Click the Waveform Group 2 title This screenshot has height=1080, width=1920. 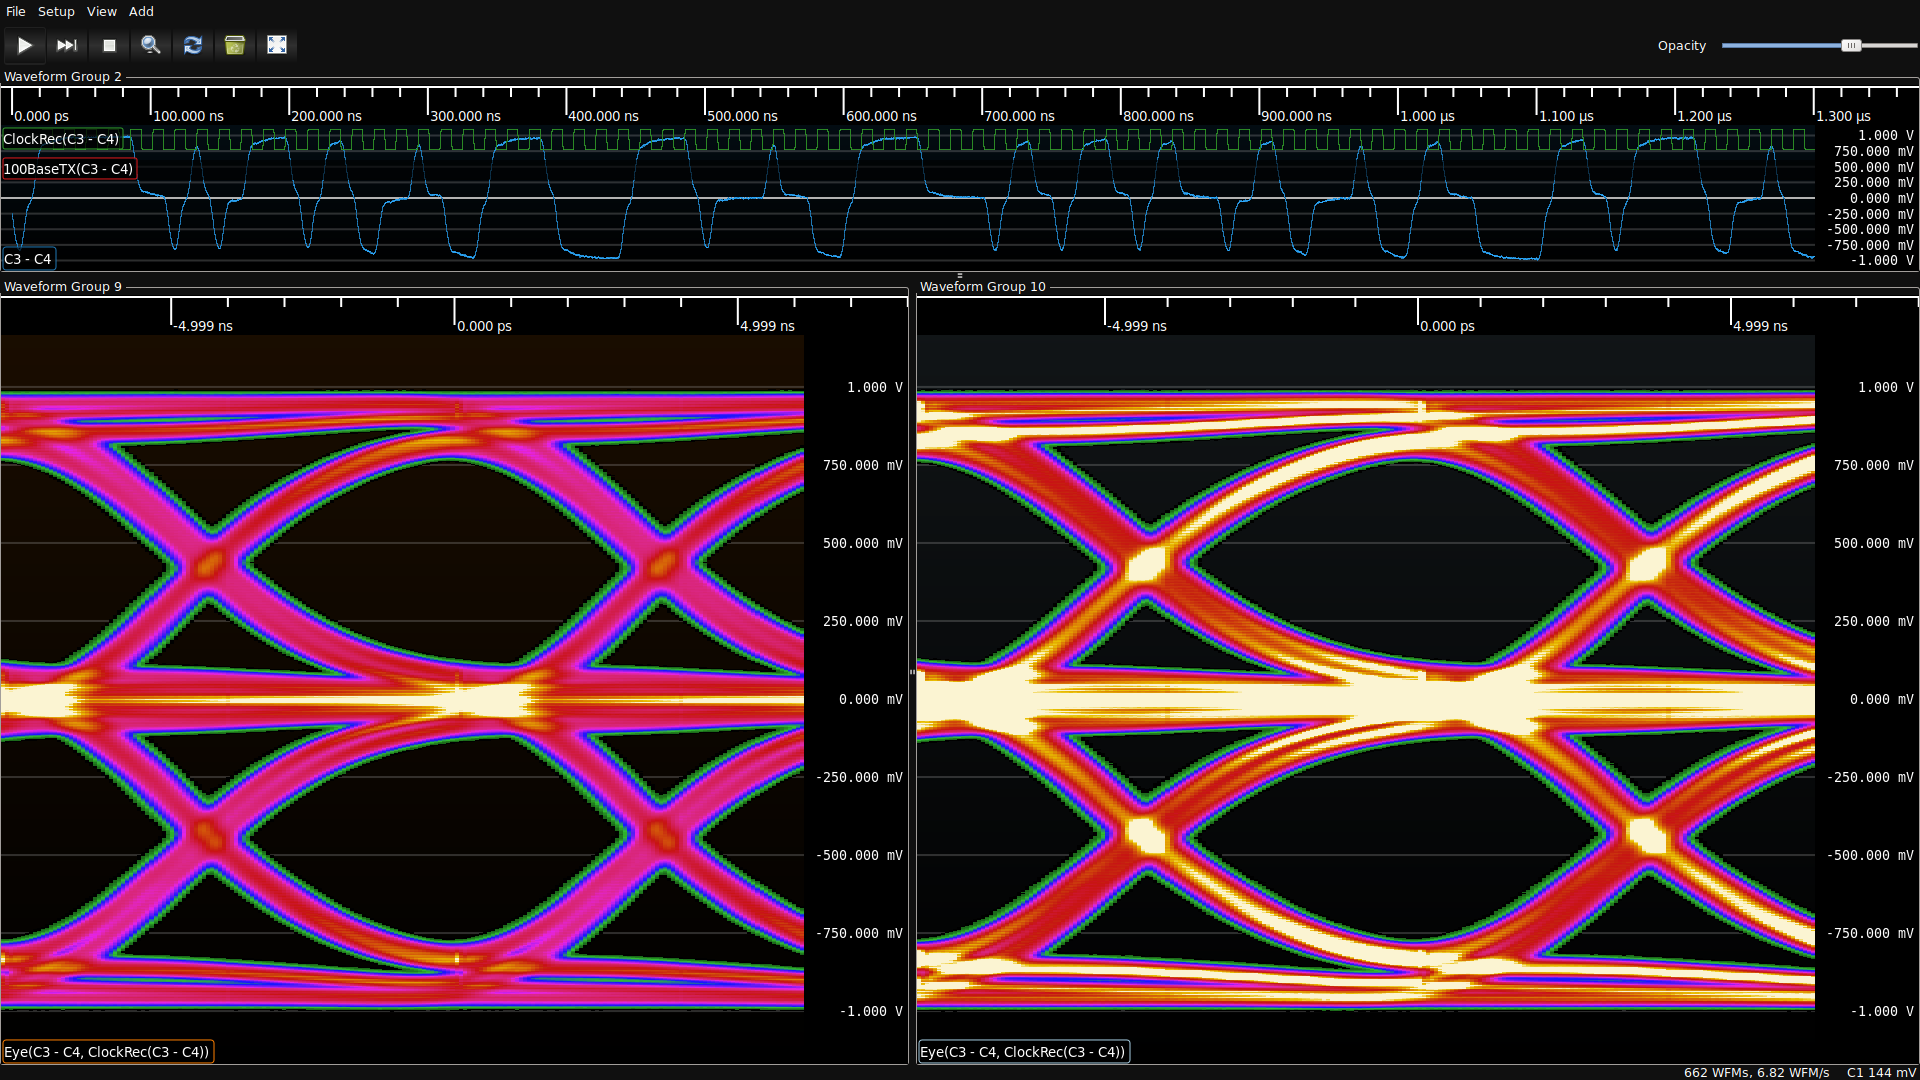[x=63, y=77]
